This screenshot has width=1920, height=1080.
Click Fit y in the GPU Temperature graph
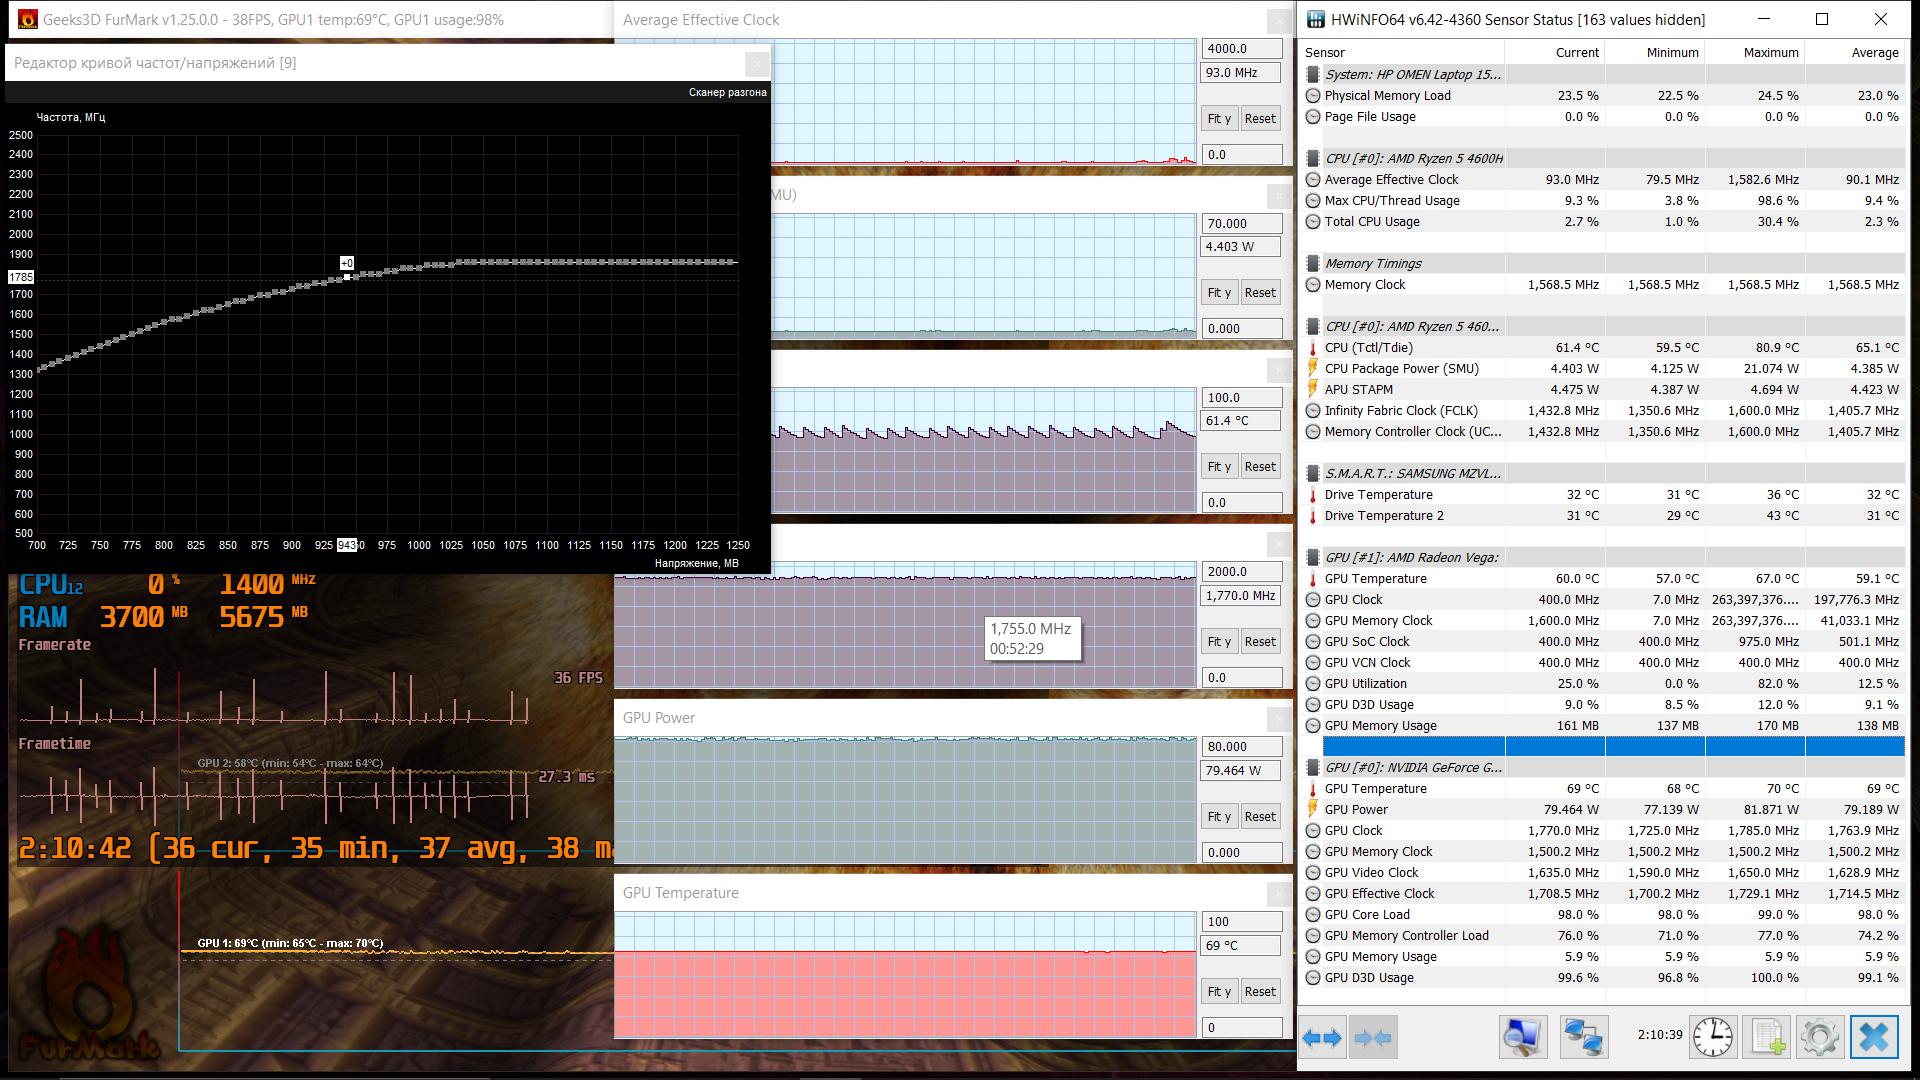pos(1219,992)
